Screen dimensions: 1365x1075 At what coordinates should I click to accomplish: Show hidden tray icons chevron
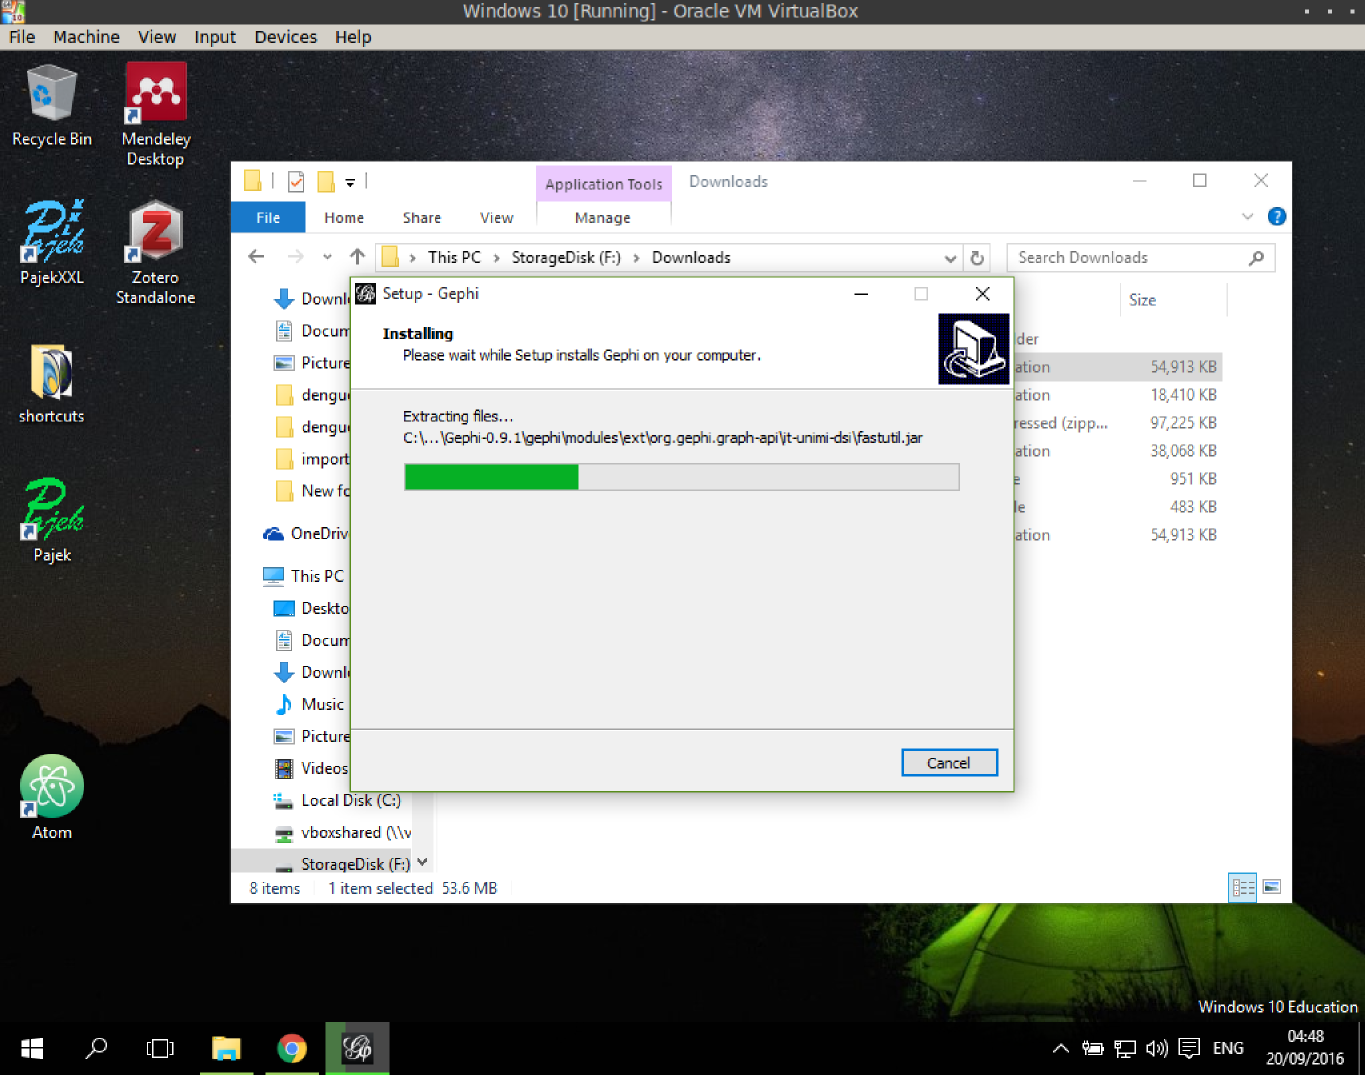click(x=1061, y=1048)
